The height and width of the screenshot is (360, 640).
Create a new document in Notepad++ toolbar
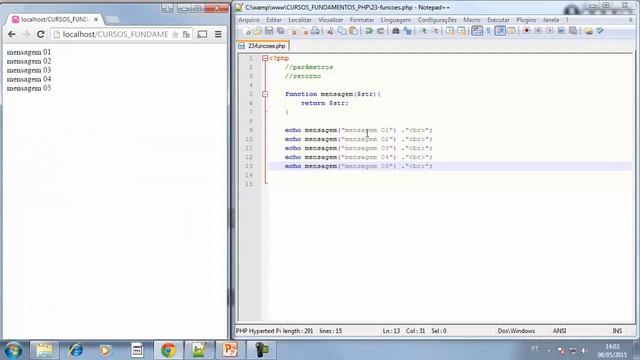point(246,31)
